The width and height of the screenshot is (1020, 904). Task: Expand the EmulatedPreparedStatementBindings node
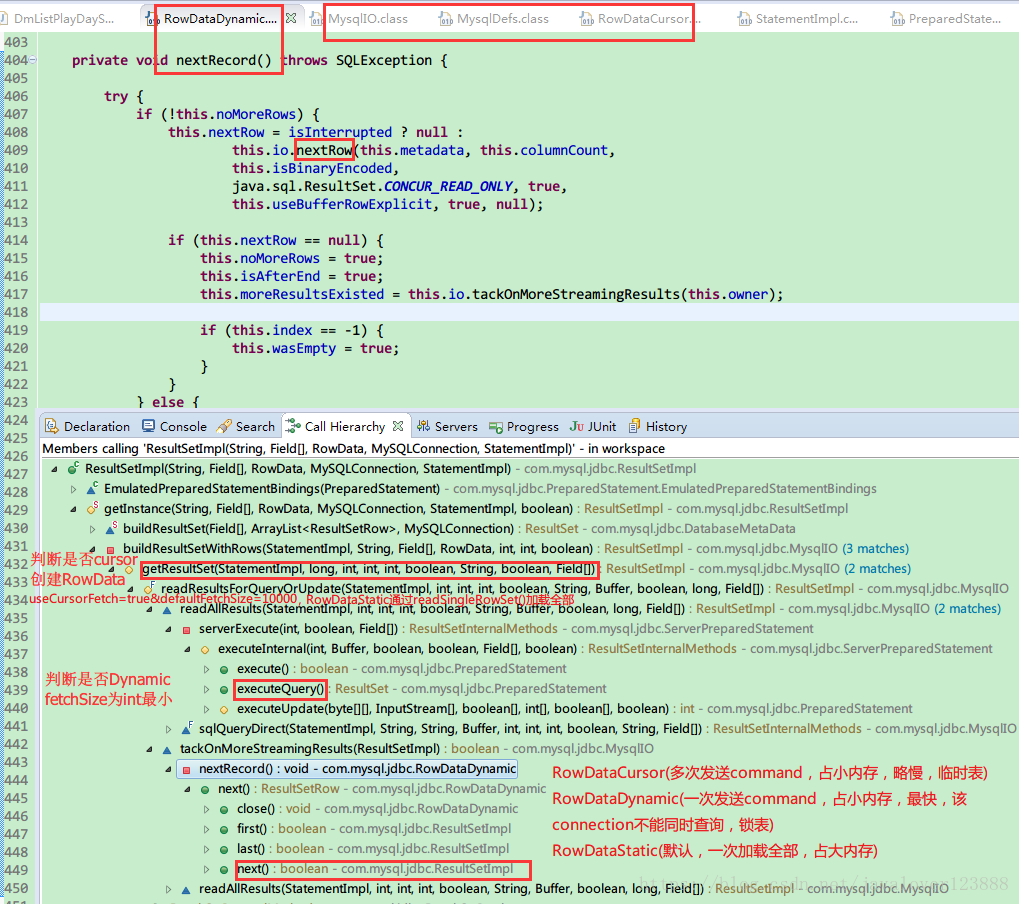tap(74, 489)
